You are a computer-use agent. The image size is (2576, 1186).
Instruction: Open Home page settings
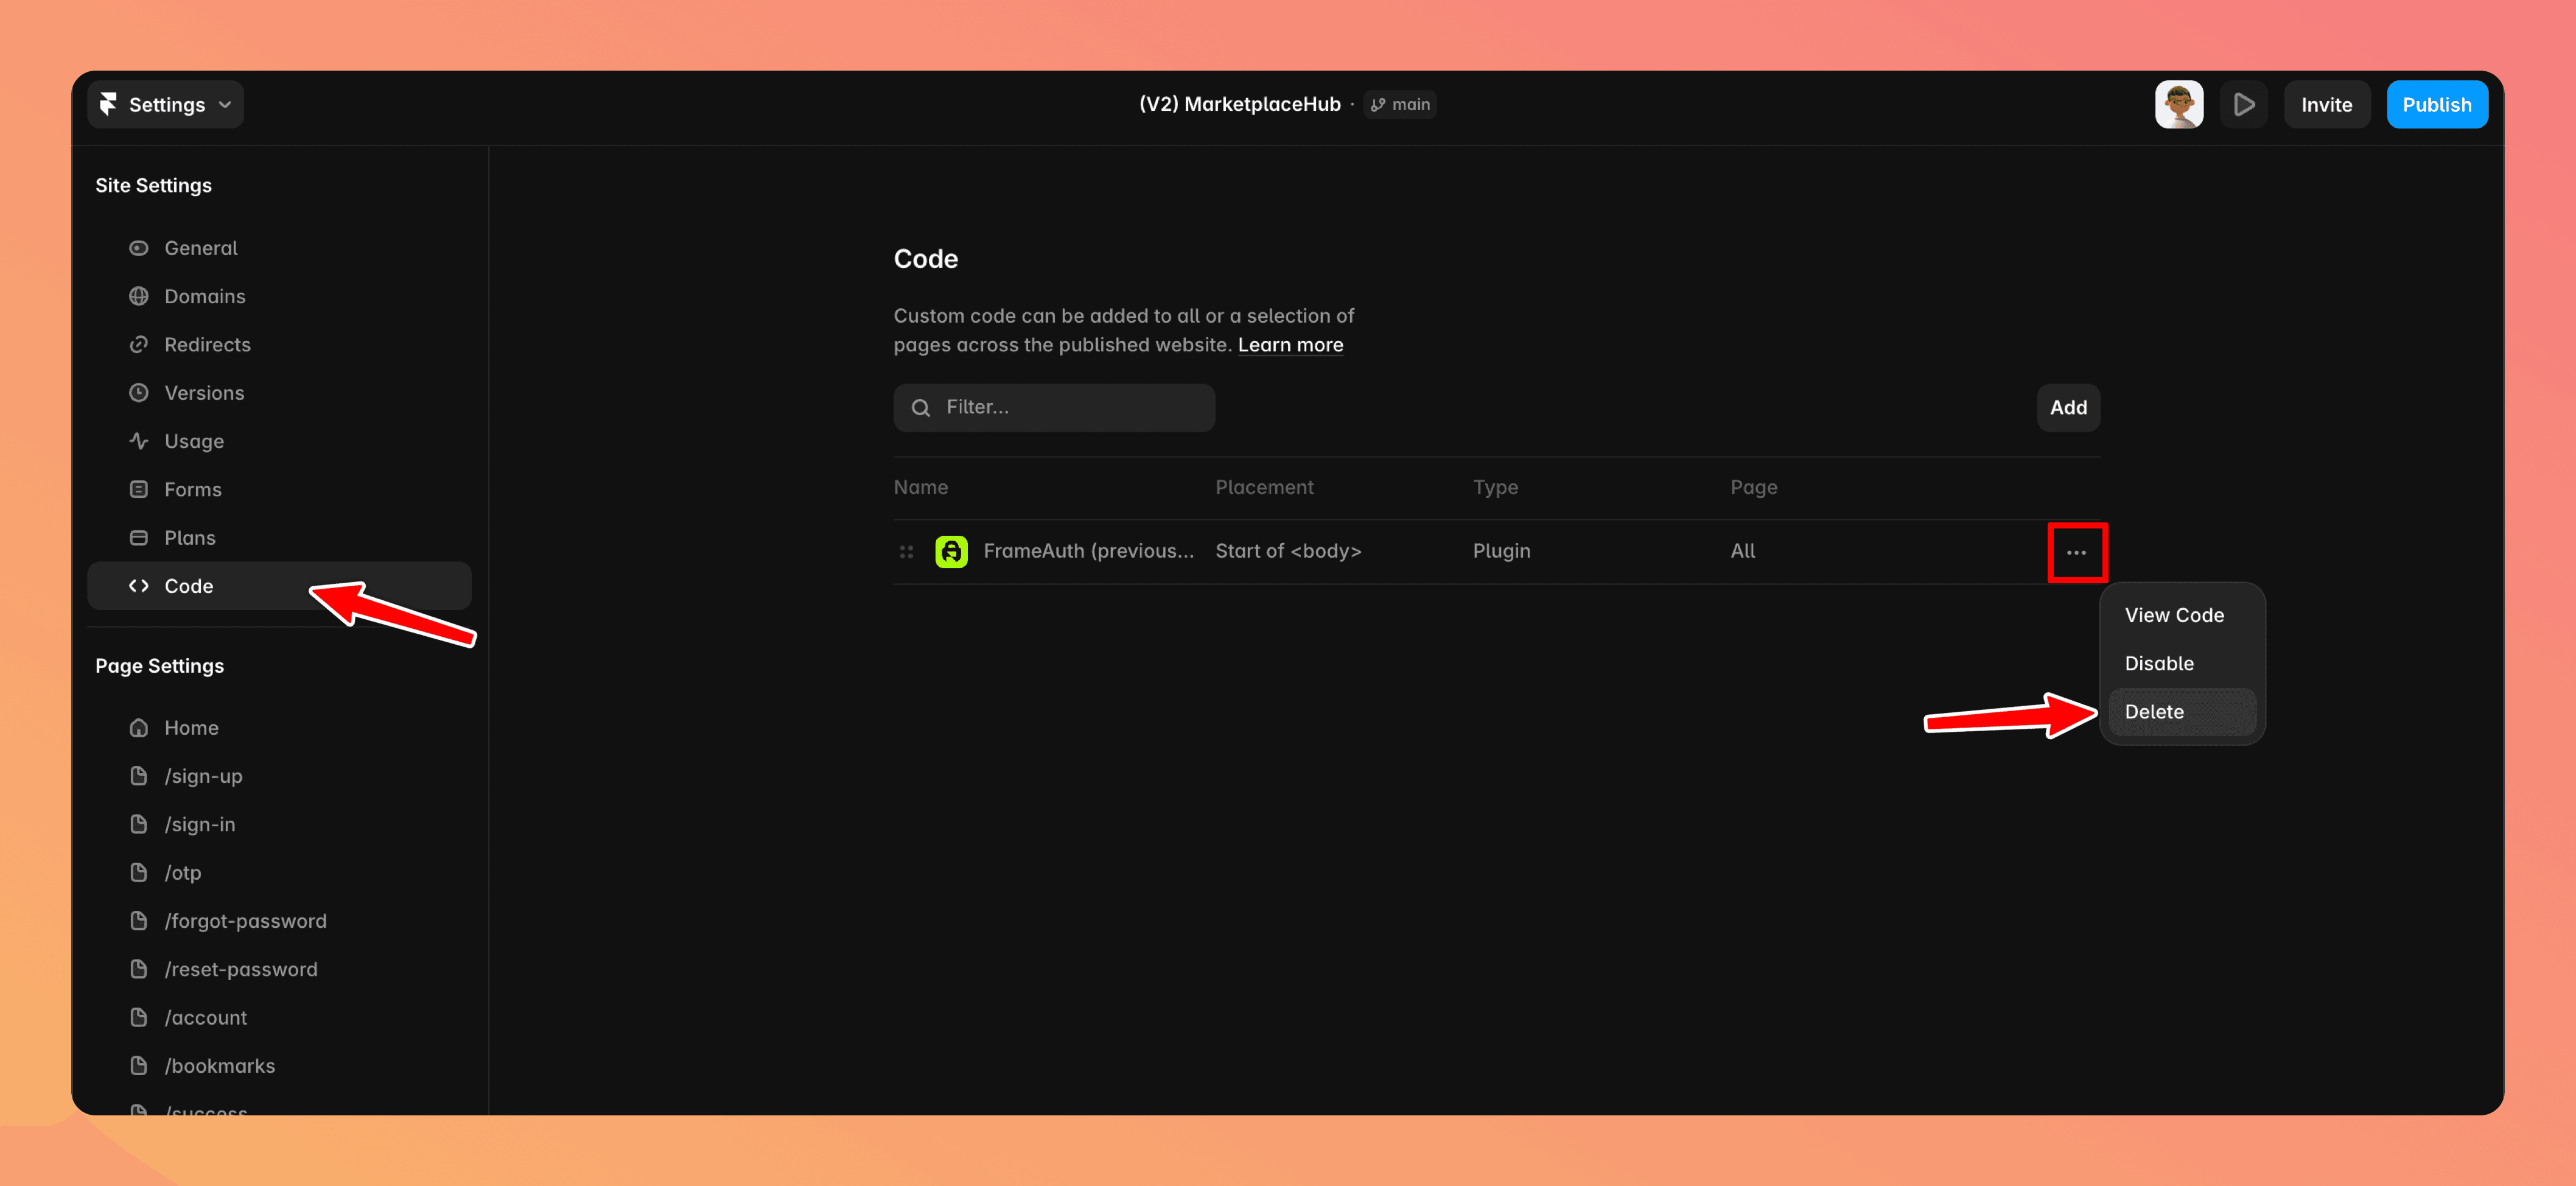tap(280, 728)
